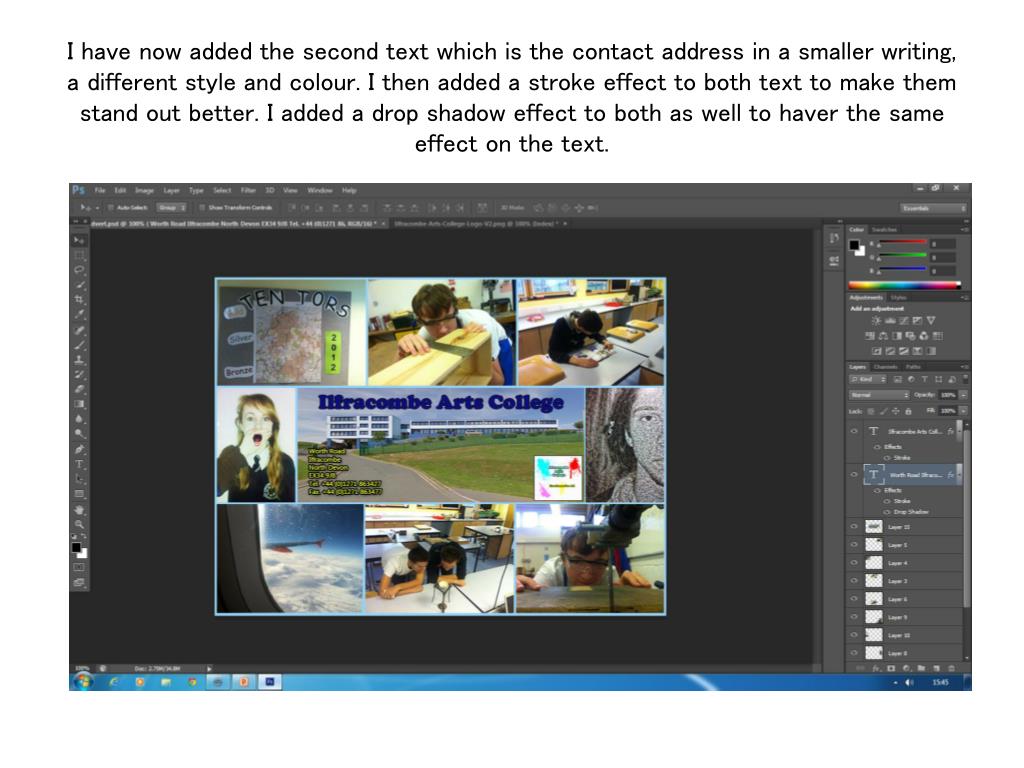Screen dimensions: 1024x768
Task: Select the Crop tool
Action: point(79,300)
